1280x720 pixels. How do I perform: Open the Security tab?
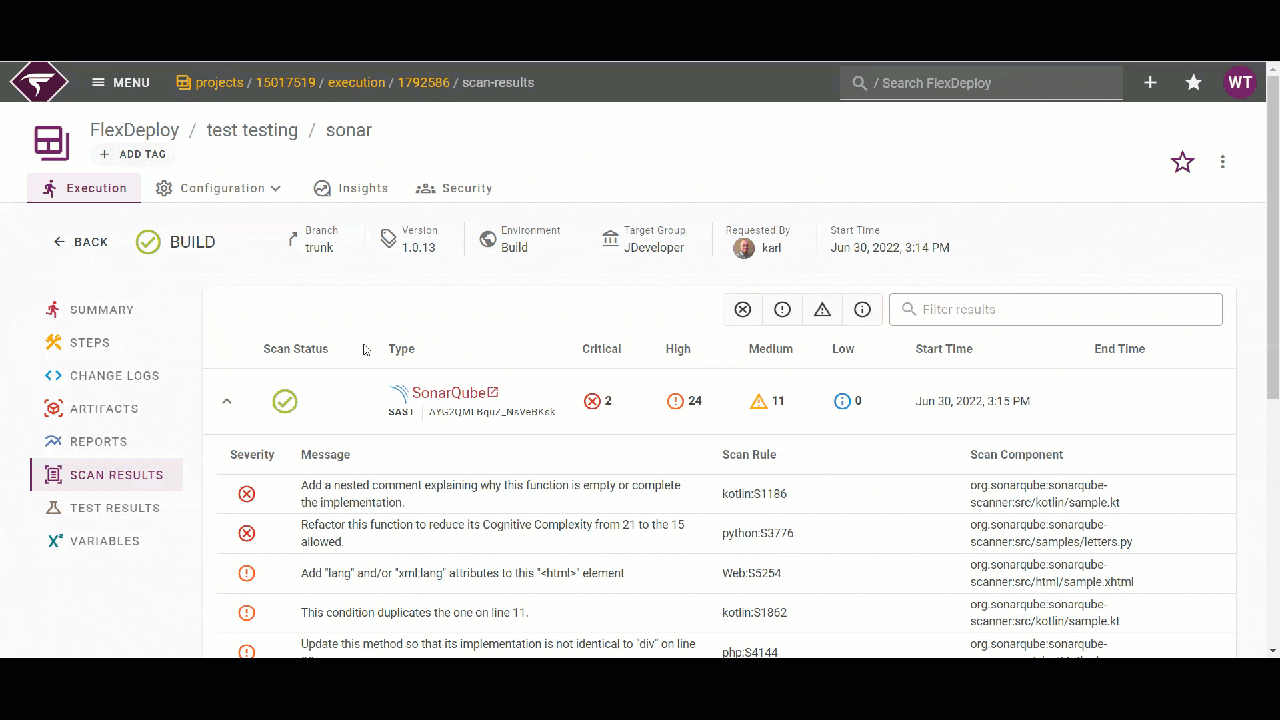click(454, 188)
